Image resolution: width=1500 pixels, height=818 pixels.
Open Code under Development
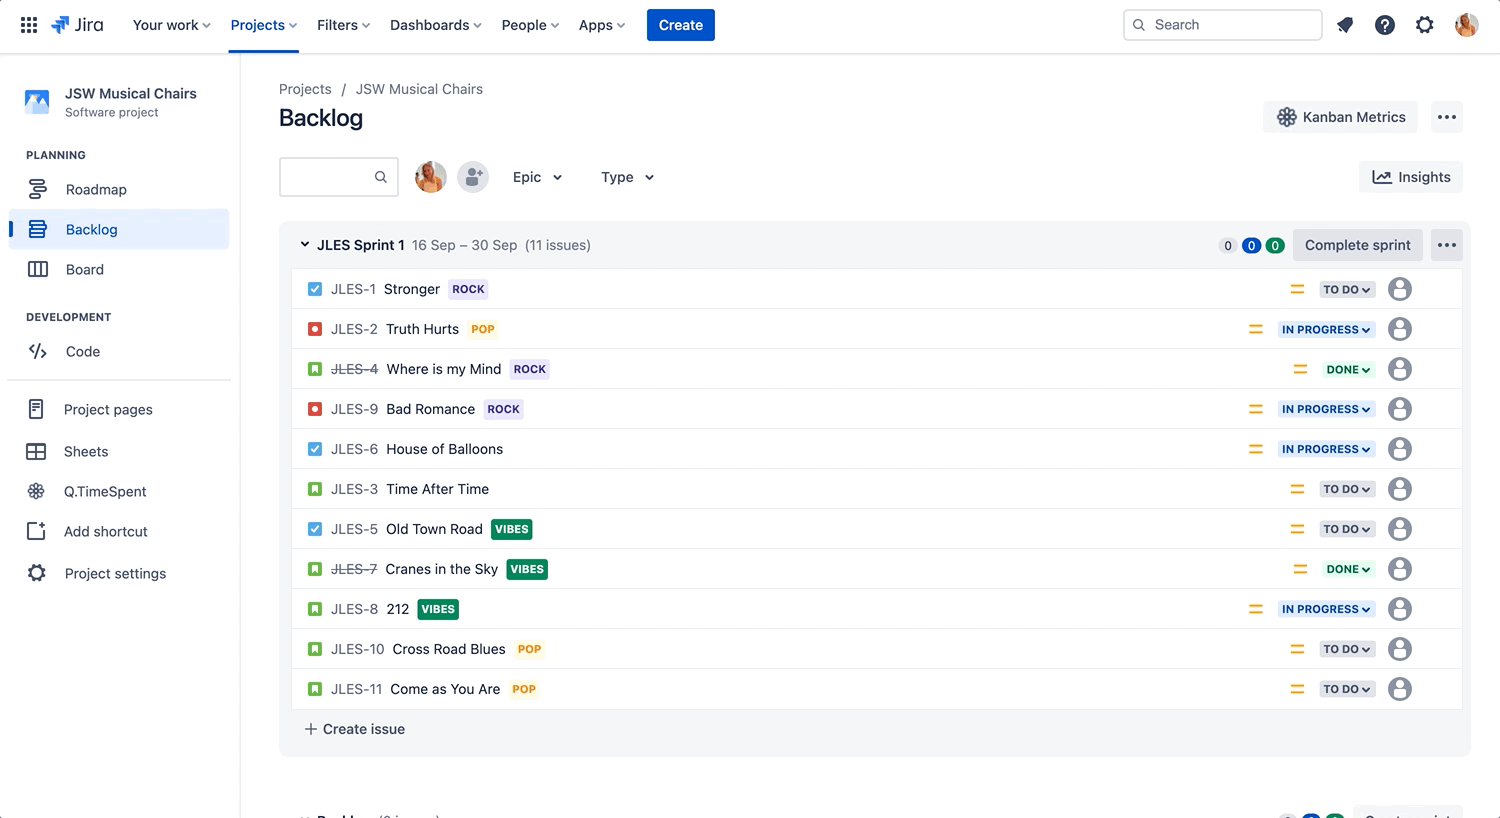[x=119, y=351]
